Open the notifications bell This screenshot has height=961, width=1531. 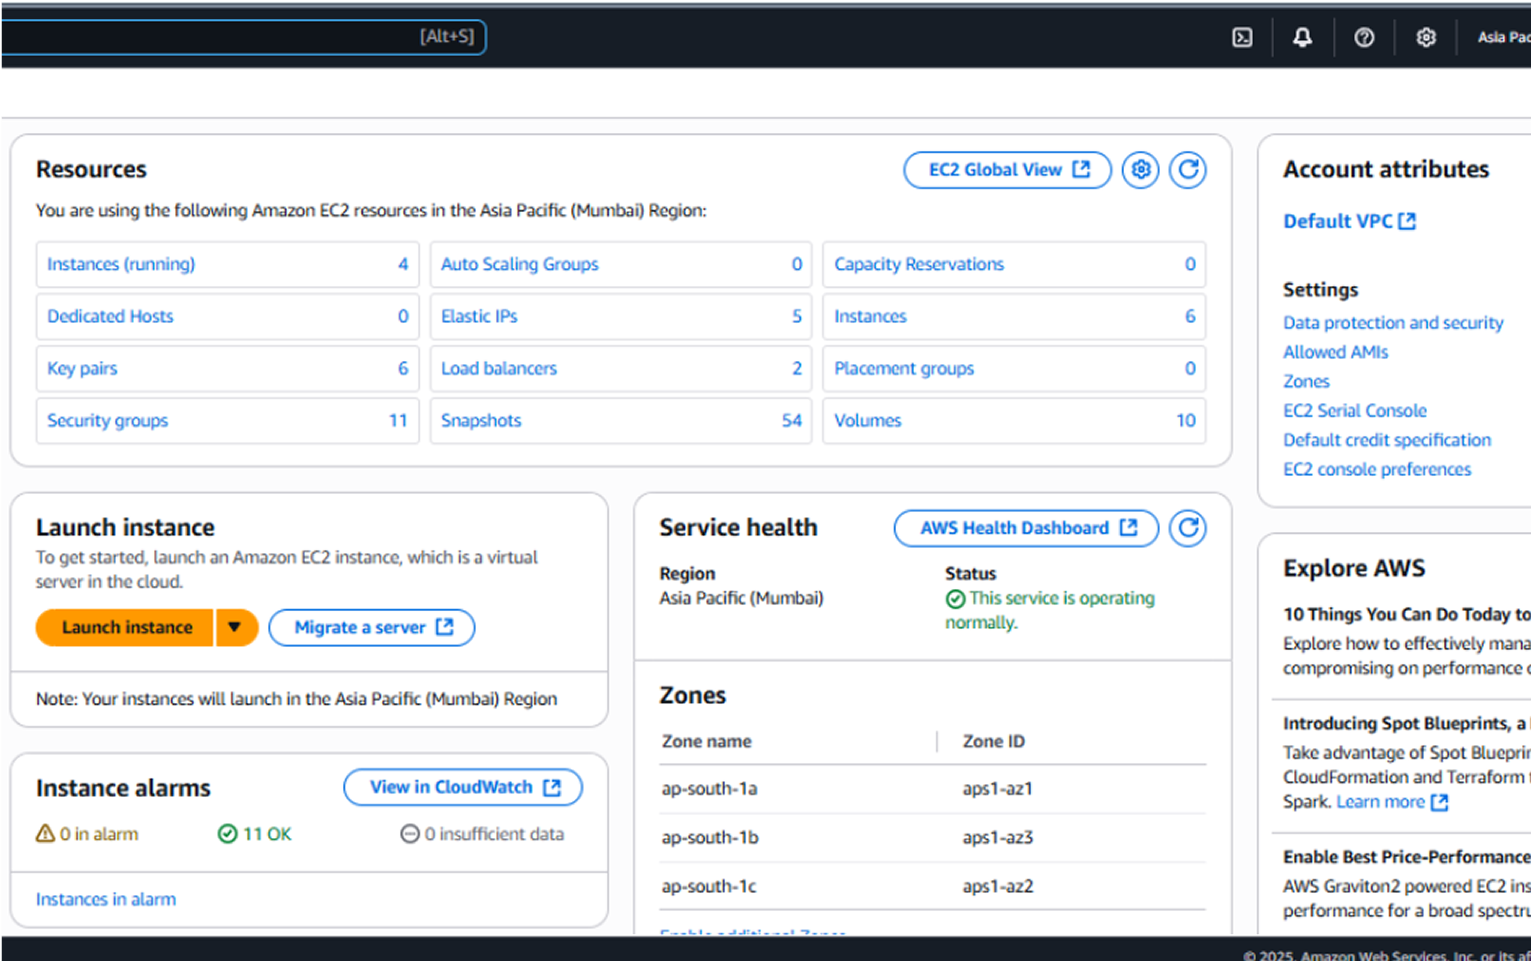tap(1302, 37)
